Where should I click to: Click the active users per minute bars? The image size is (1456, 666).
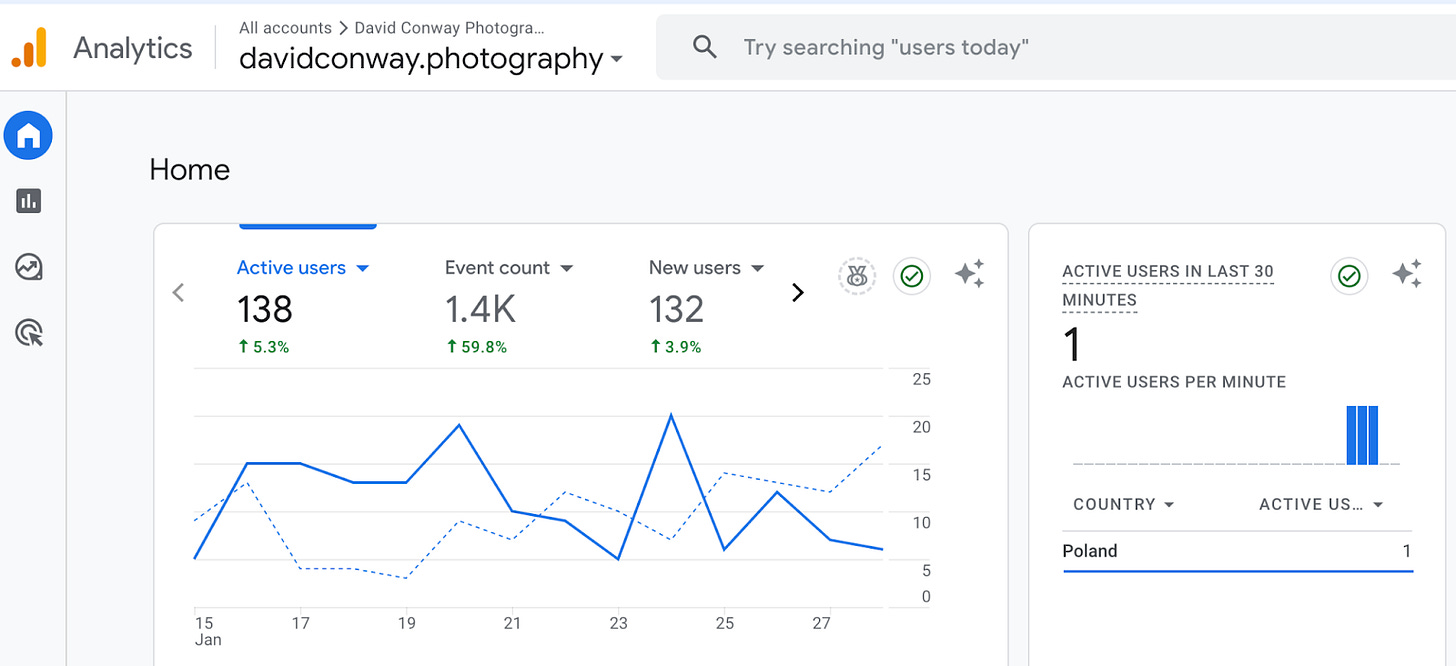(x=1362, y=435)
